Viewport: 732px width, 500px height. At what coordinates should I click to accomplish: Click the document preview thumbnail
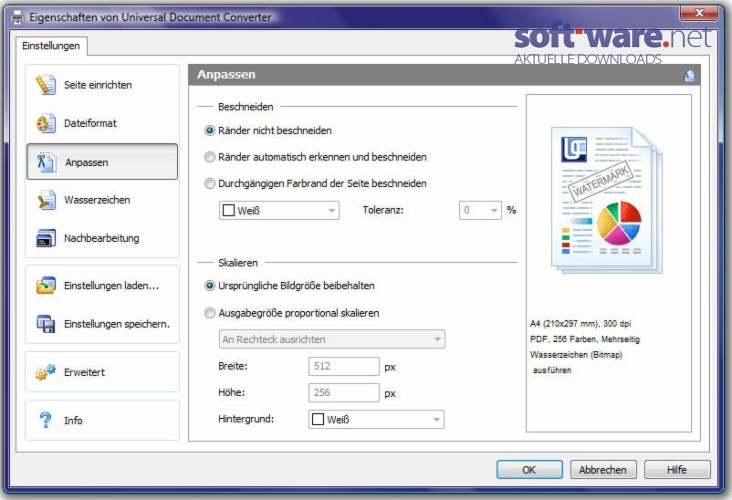(607, 200)
